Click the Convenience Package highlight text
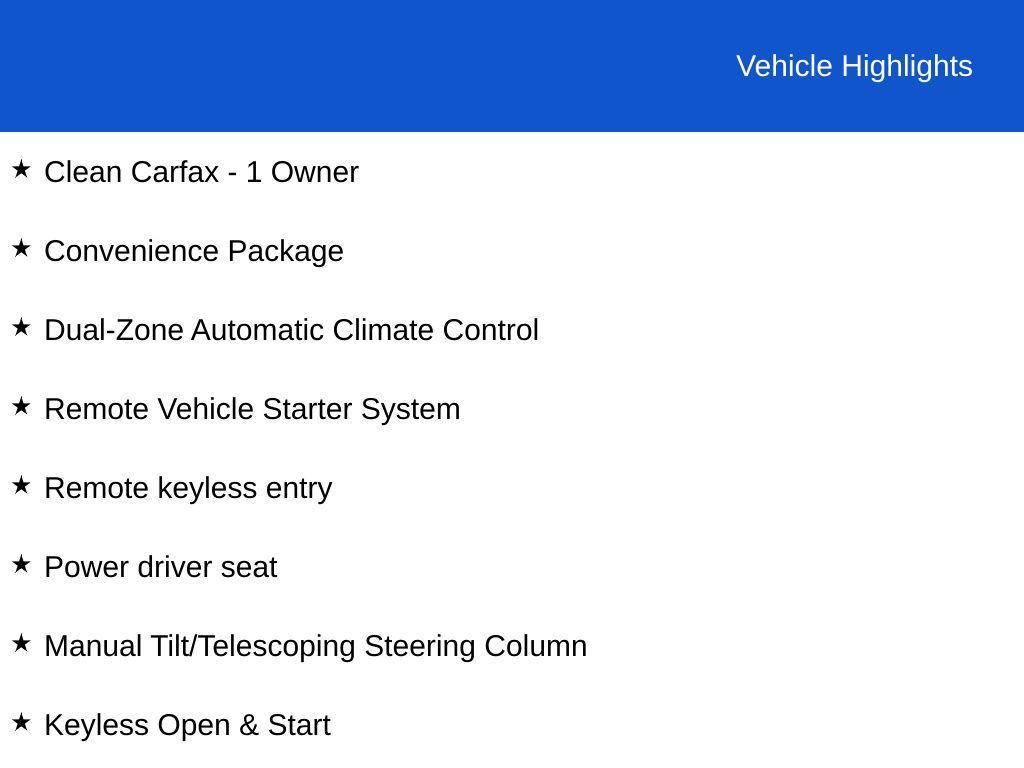Screen dimensions: 1024x768 tap(194, 252)
